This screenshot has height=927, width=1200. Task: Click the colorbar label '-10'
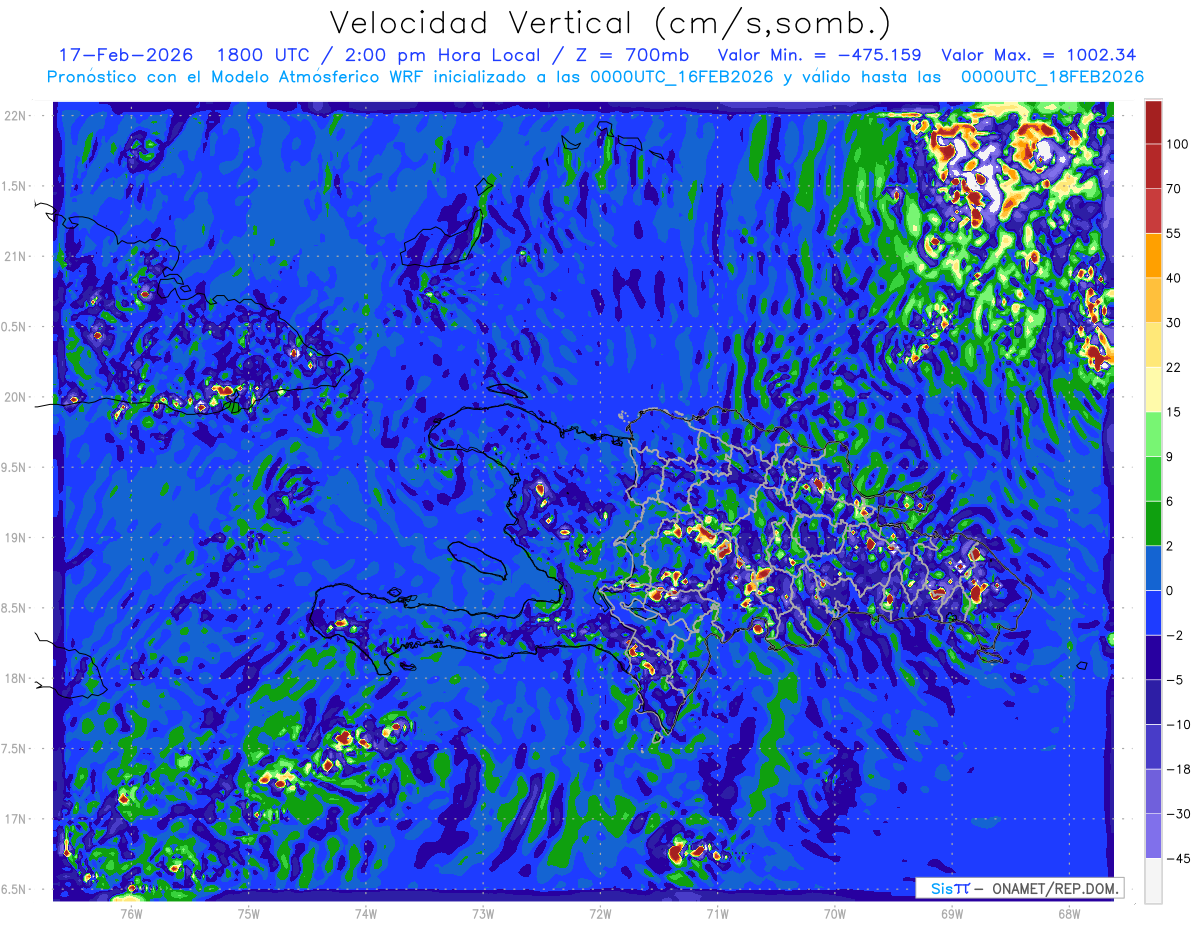[x=1177, y=725]
